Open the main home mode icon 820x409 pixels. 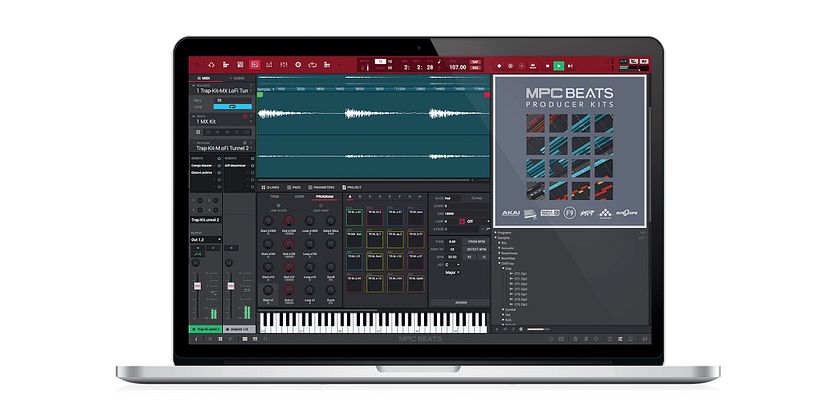[x=211, y=65]
